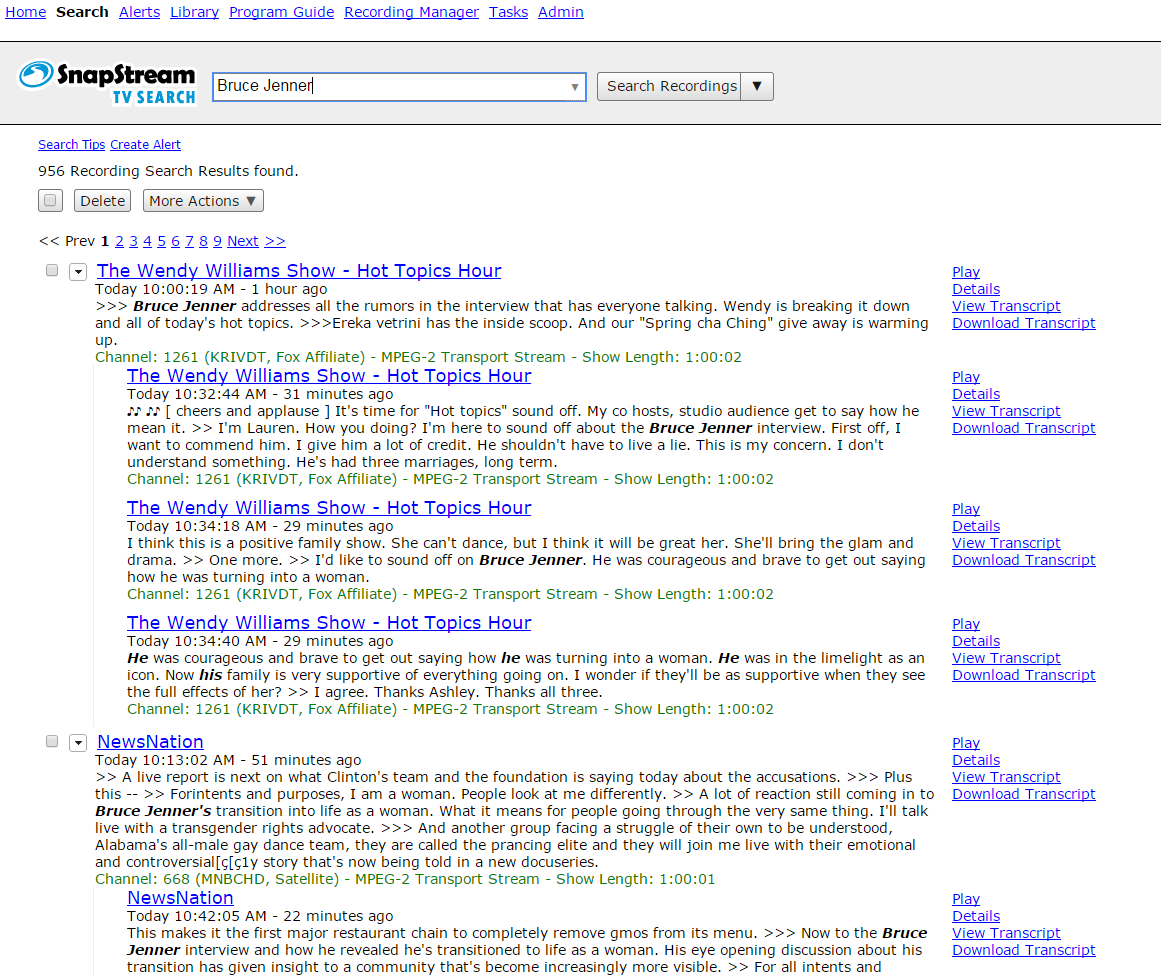Screen dimensions: 1161x976
Task: Tick the select-all checkbox next to Delete
Action: coord(50,201)
